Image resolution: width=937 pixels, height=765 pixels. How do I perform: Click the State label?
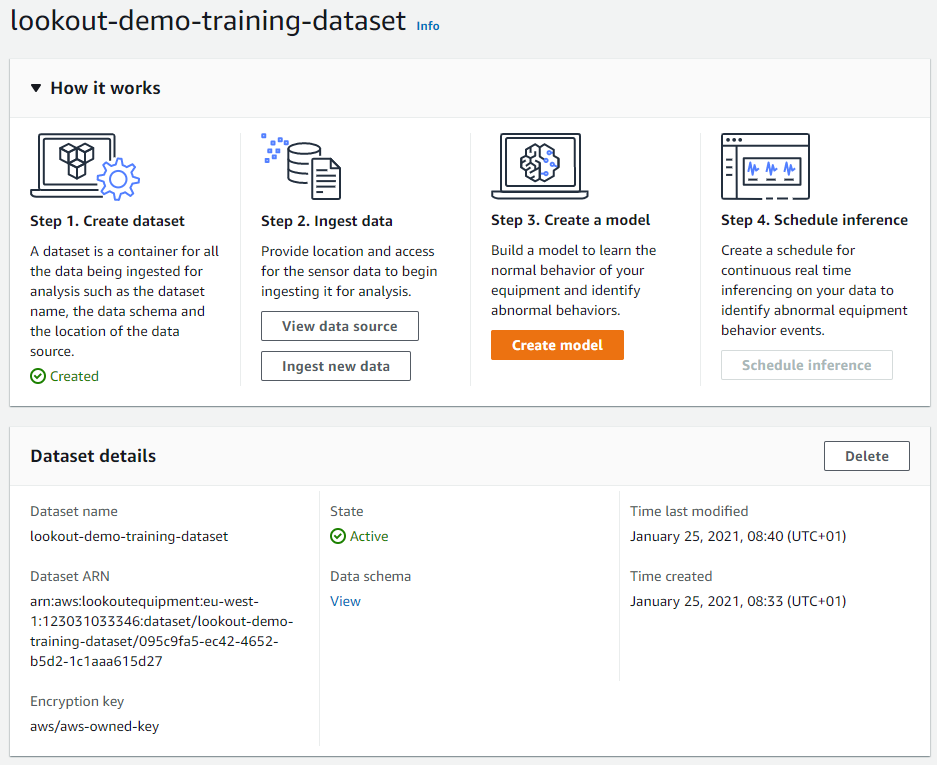pos(347,511)
